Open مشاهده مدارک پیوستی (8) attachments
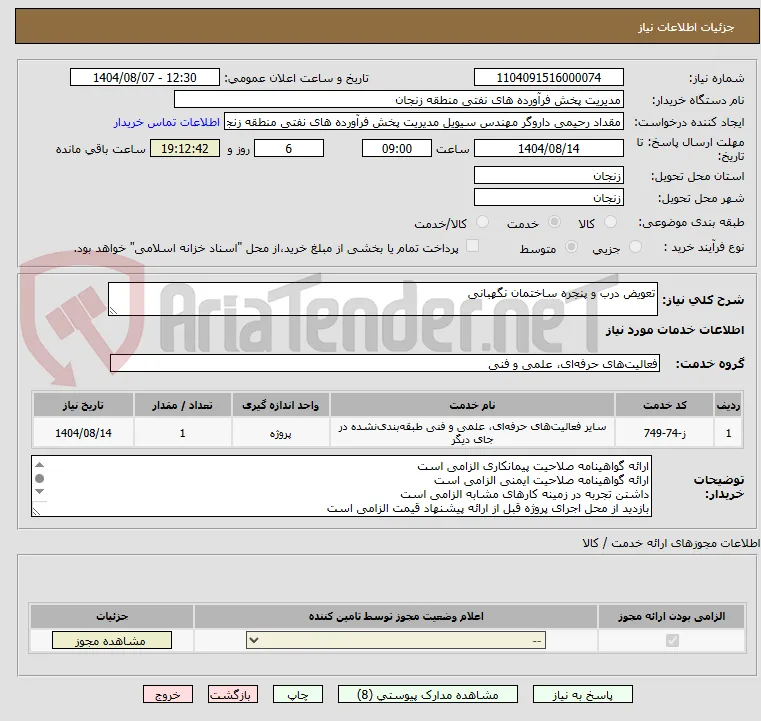This screenshot has height=721, width=761. click(x=428, y=694)
